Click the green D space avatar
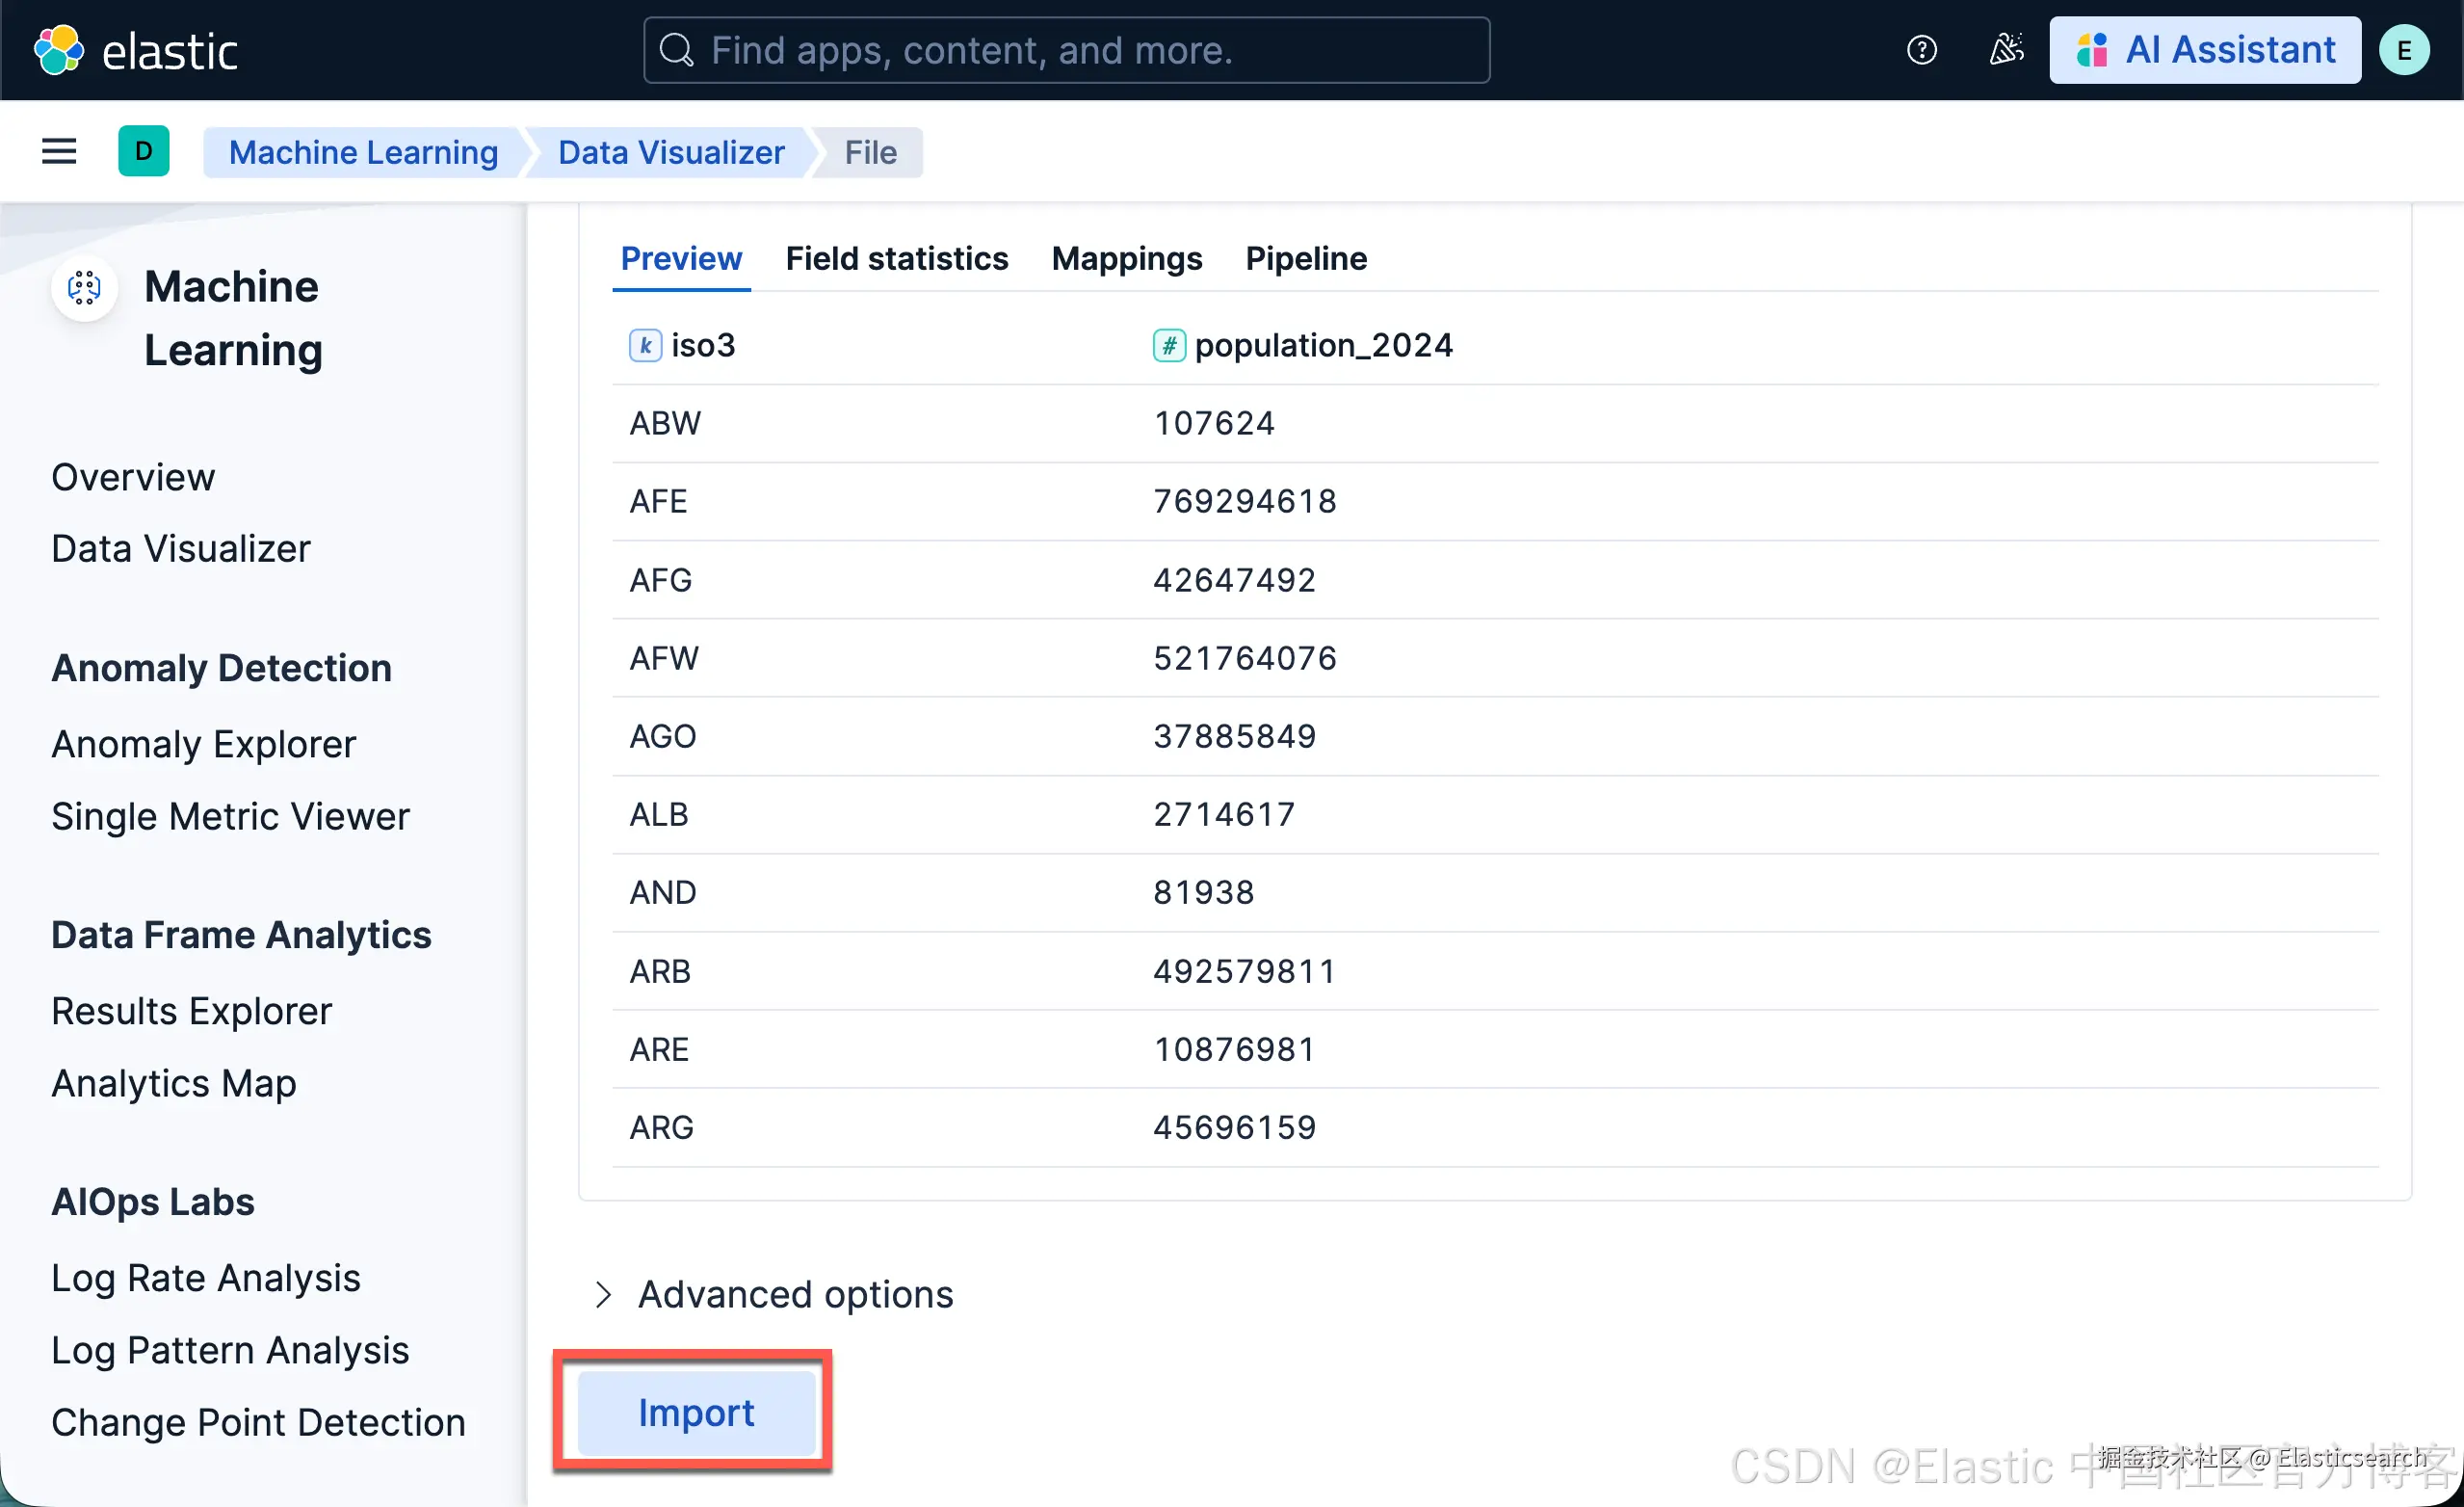This screenshot has height=1507, width=2464. click(x=144, y=152)
